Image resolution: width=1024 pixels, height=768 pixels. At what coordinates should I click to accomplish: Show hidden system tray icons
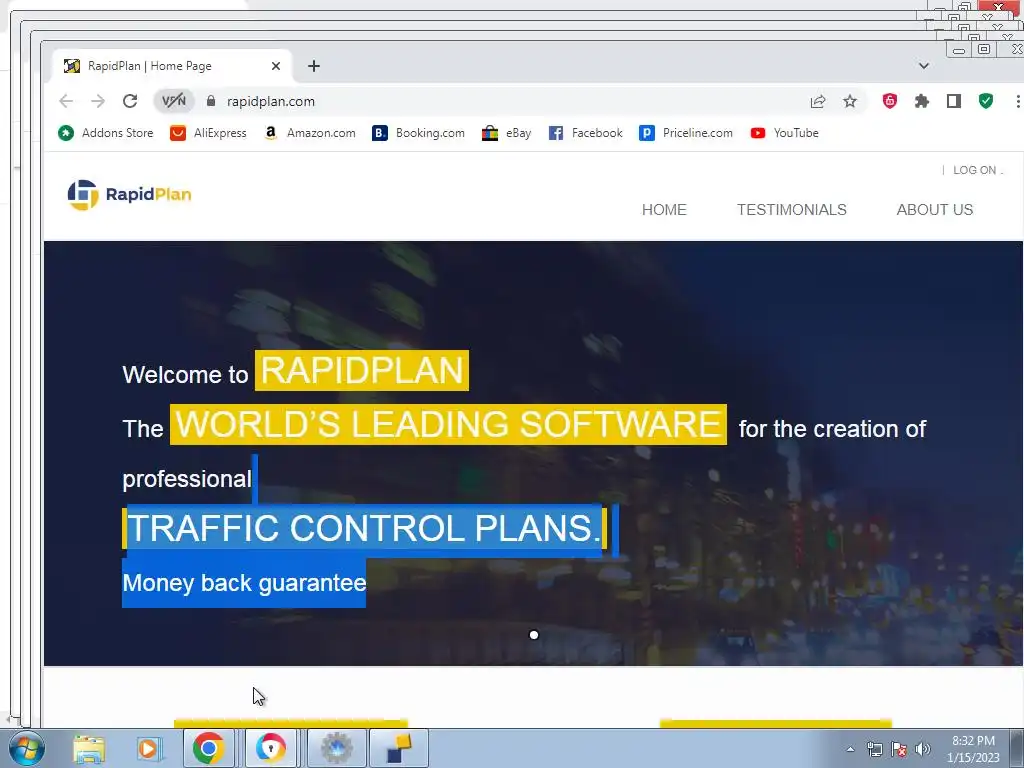click(850, 750)
